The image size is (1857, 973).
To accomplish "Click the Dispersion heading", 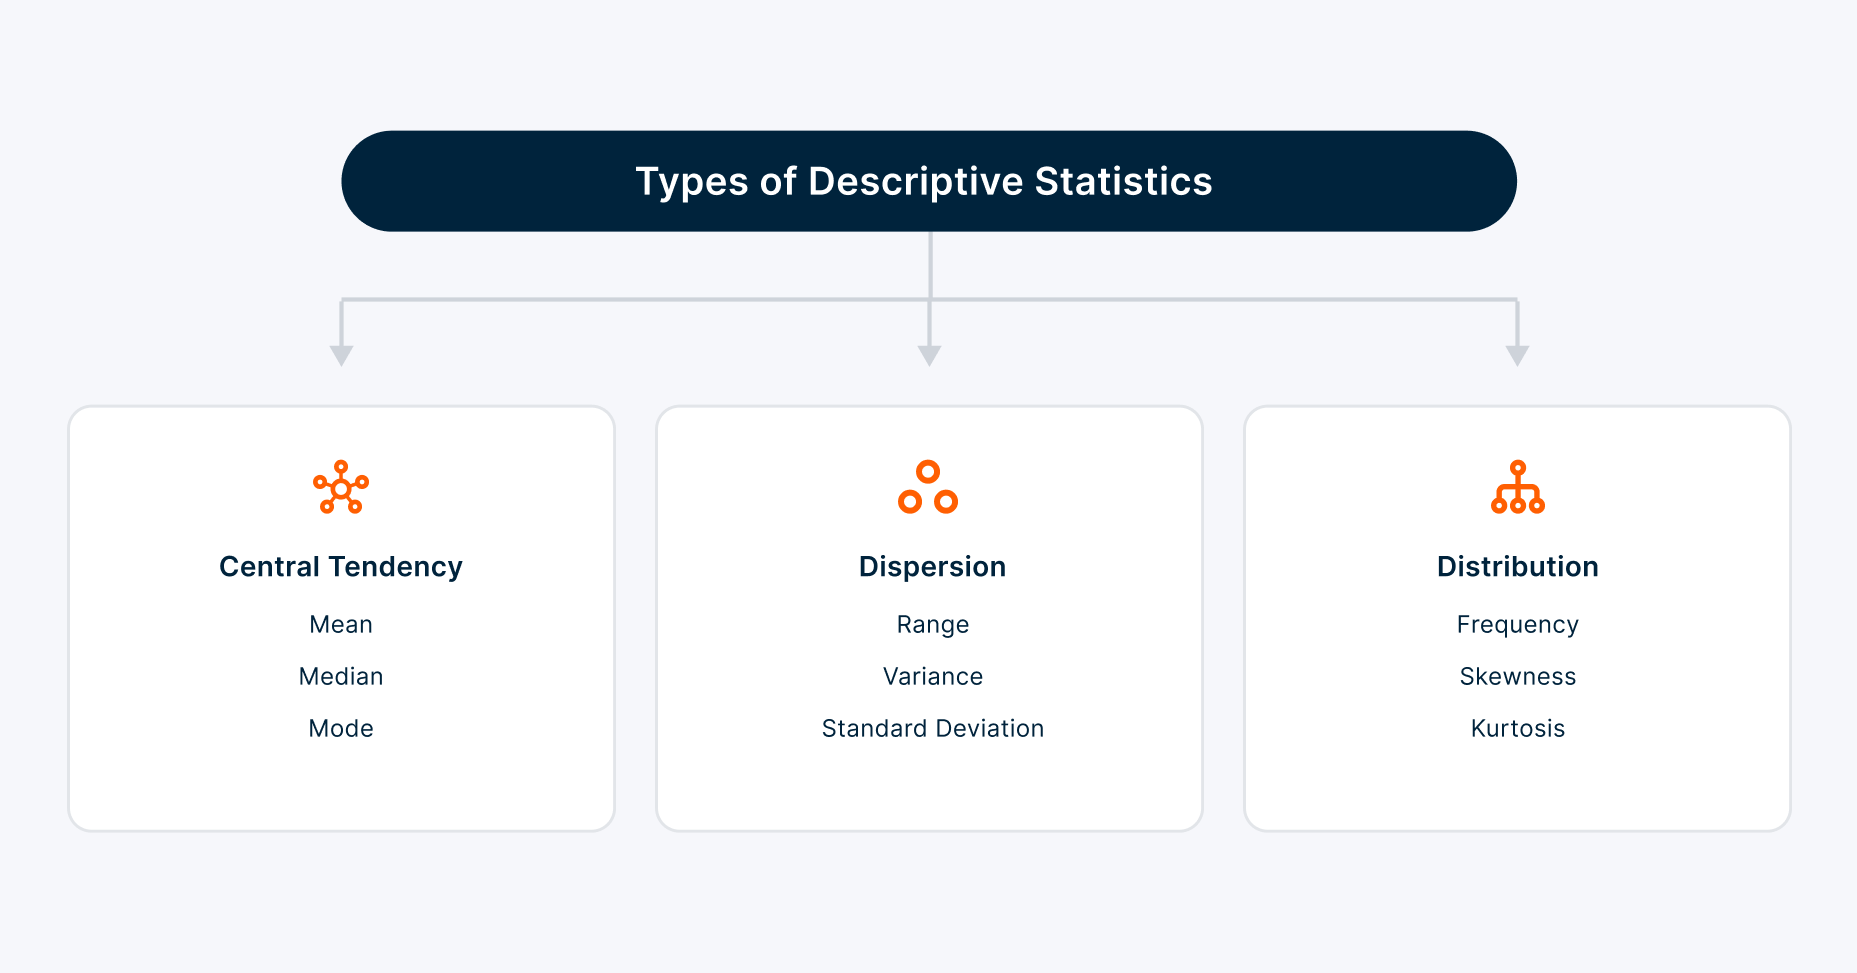I will point(932,567).
